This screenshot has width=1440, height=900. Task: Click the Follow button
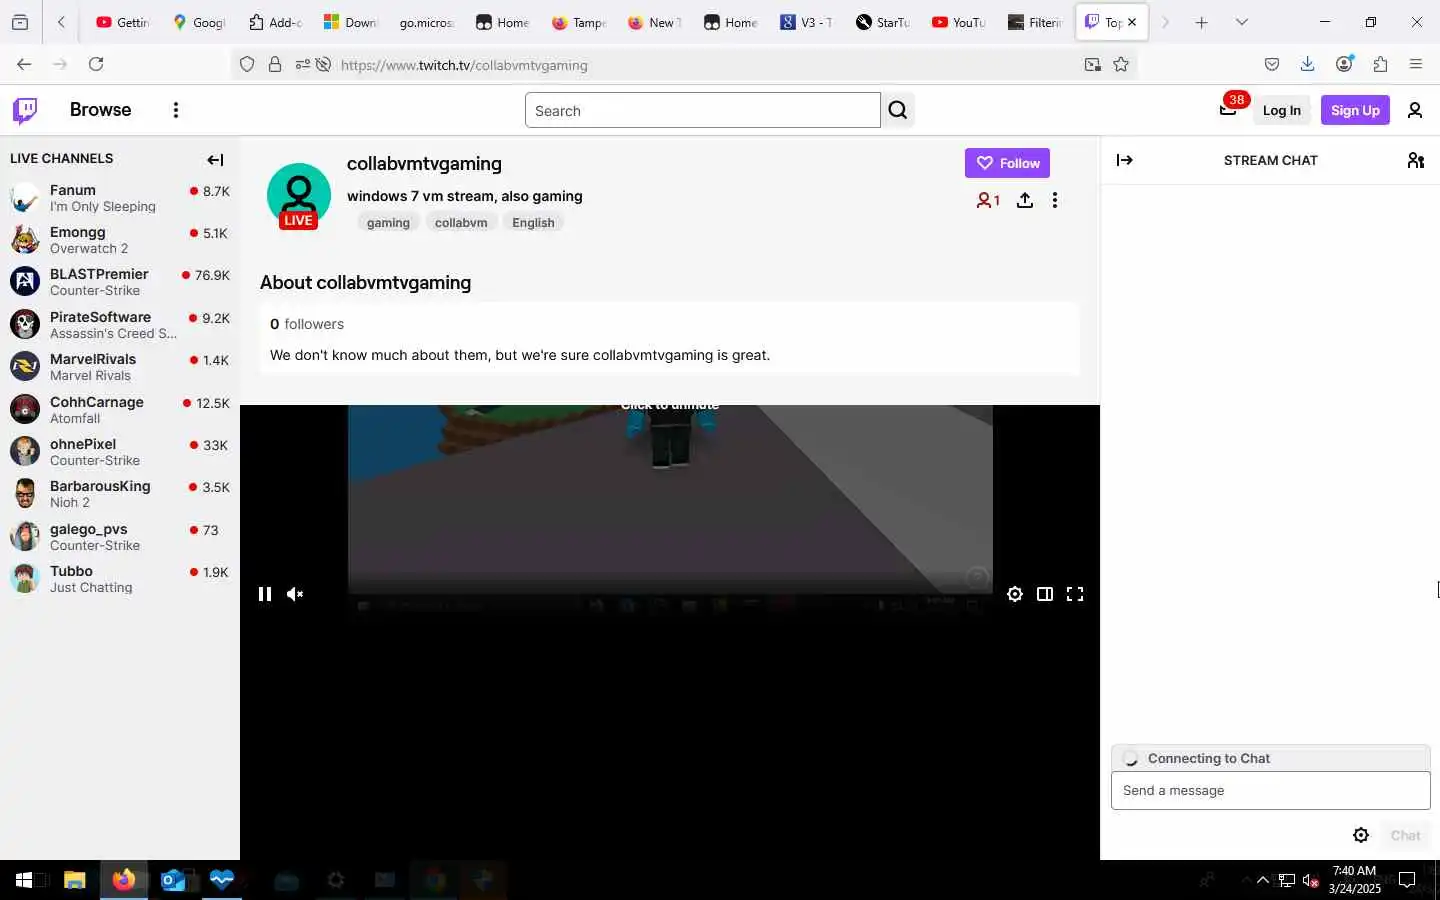(x=1007, y=163)
